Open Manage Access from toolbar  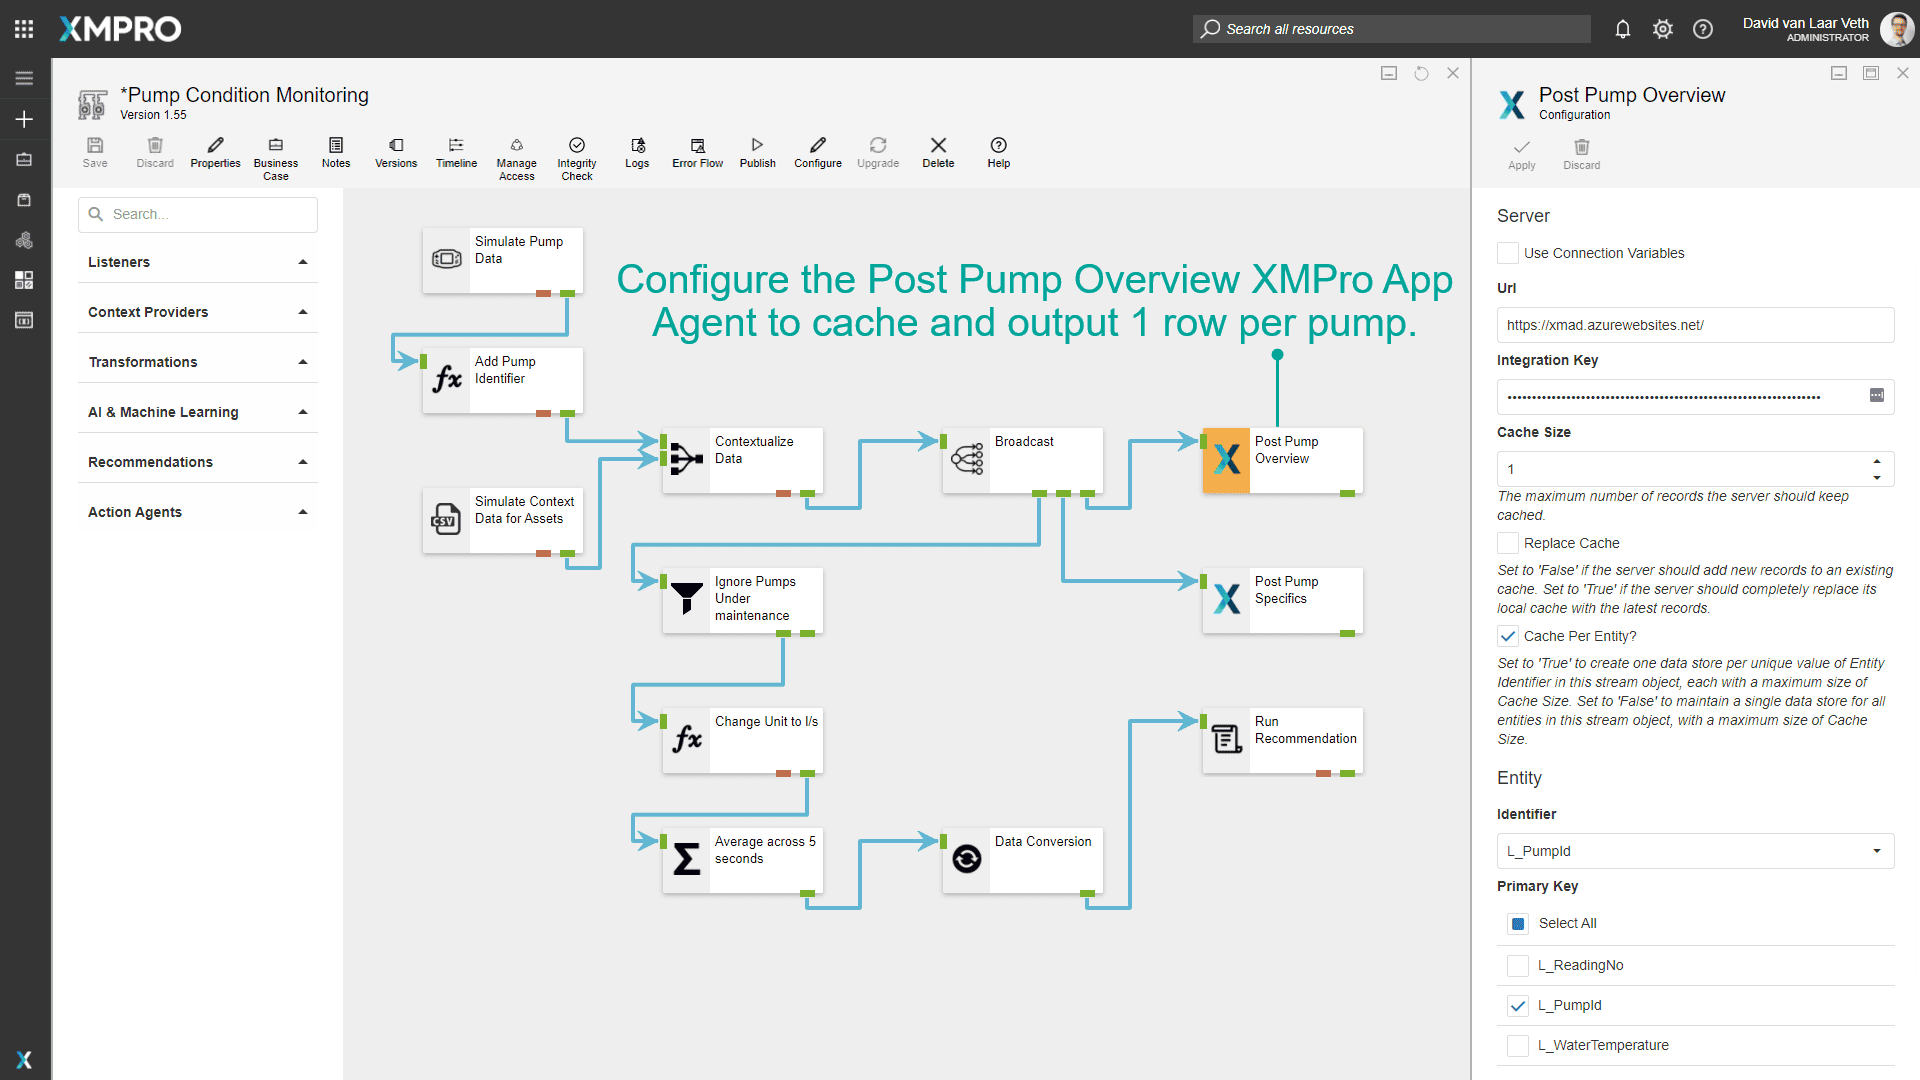pyautogui.click(x=516, y=146)
